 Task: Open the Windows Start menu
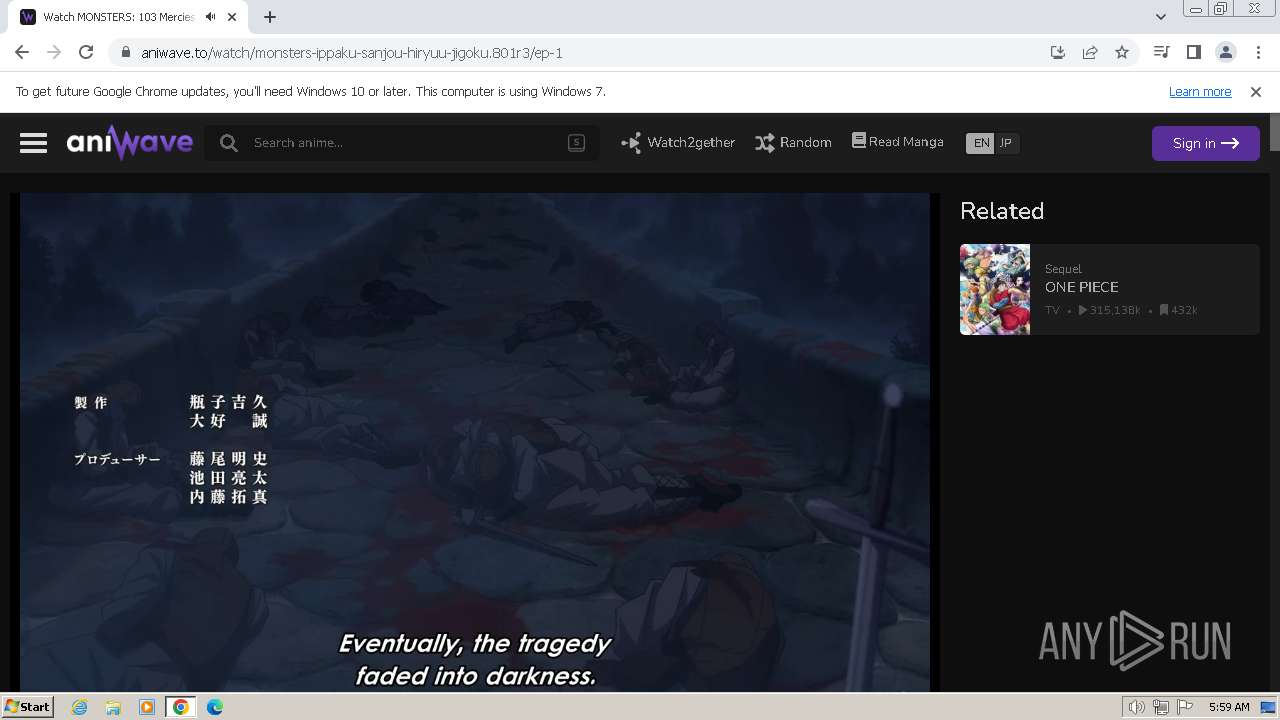tap(28, 706)
